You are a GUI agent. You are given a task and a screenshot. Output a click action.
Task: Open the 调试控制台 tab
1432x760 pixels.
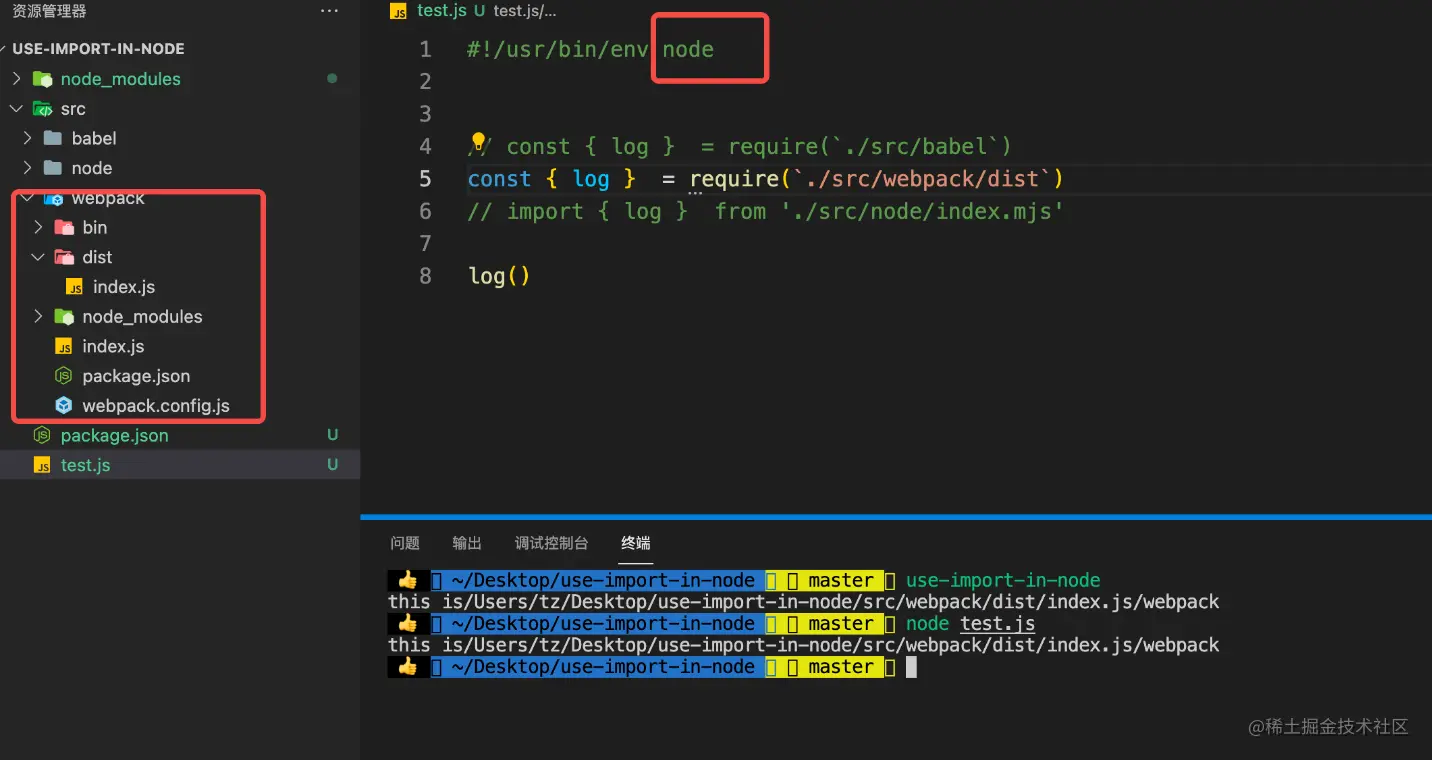pos(551,543)
